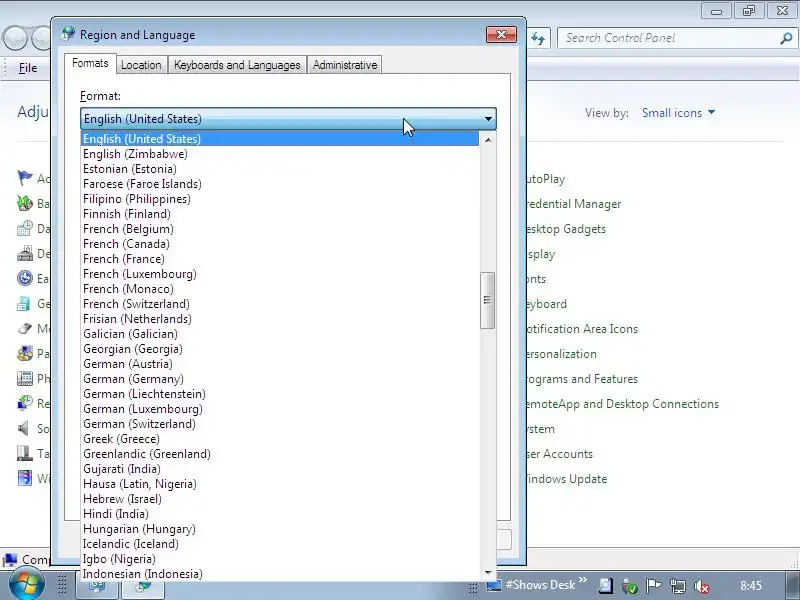
Task: Choose German (Switzerland) format
Action: (280, 424)
